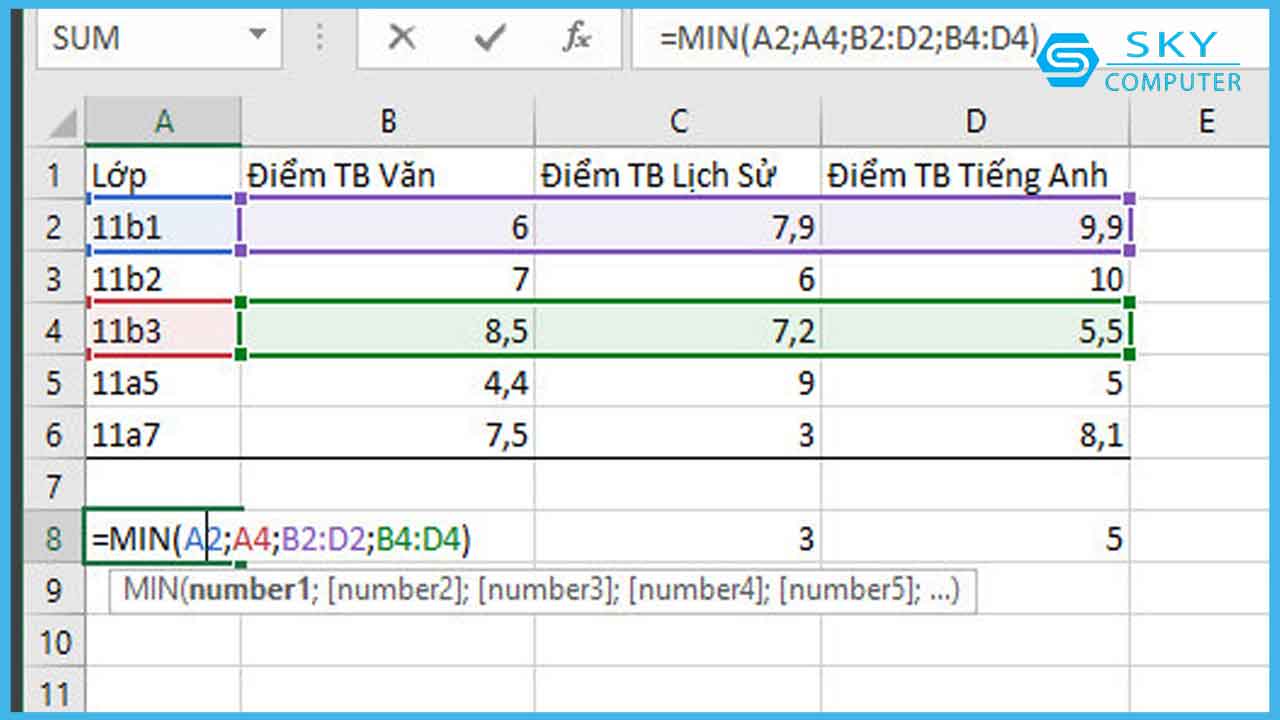
Task: Select the cell containing 11a5
Action: coord(163,383)
